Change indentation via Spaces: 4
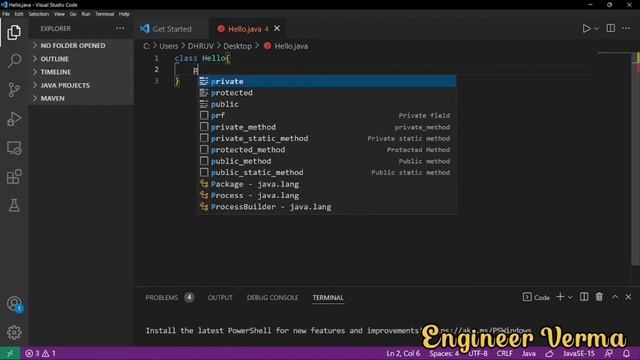The height and width of the screenshot is (360, 640). 444,353
